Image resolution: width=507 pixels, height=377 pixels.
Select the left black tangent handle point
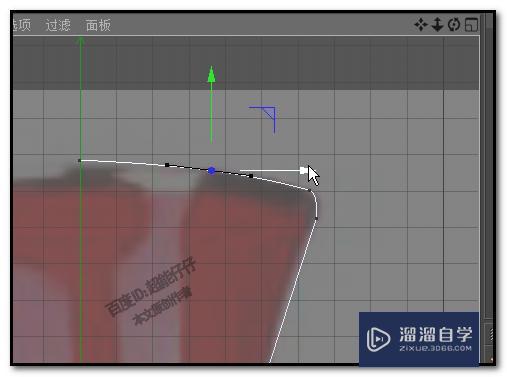pyautogui.click(x=167, y=165)
